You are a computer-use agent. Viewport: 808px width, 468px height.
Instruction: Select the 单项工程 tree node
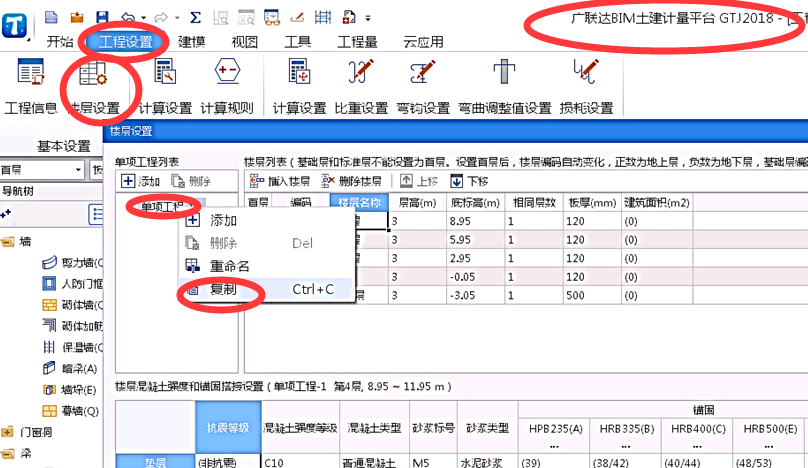click(x=164, y=207)
